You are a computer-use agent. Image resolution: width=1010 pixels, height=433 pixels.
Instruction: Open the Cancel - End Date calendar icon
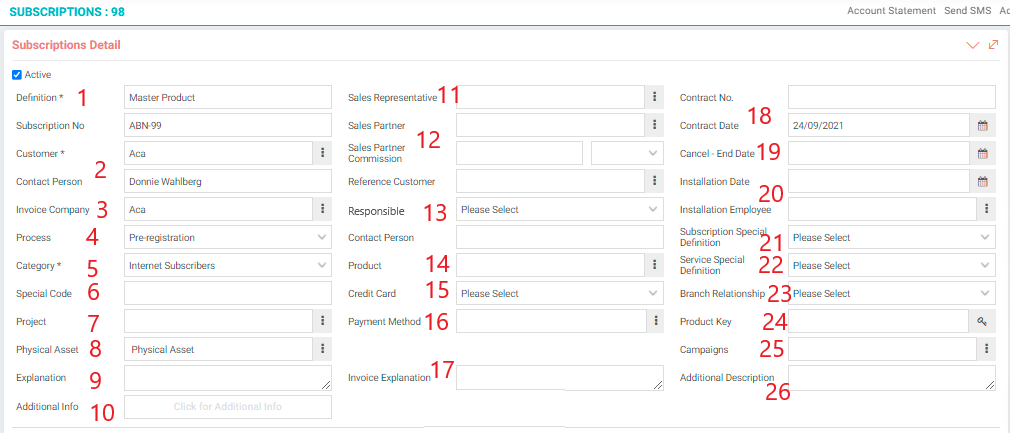982,153
